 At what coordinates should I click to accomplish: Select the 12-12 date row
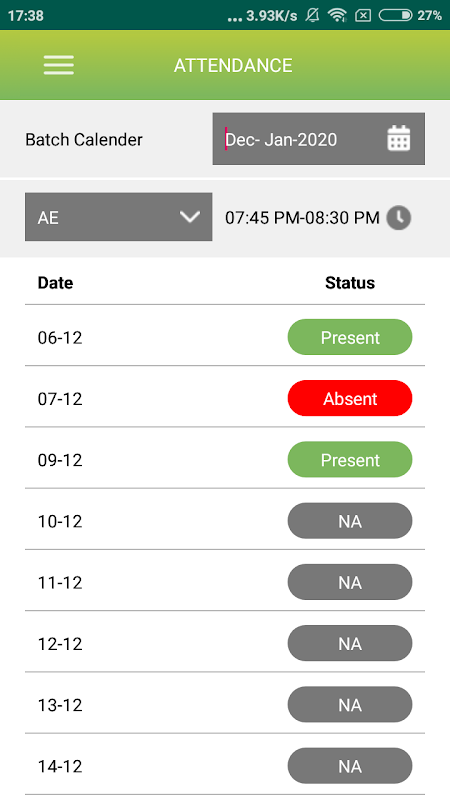(x=224, y=643)
